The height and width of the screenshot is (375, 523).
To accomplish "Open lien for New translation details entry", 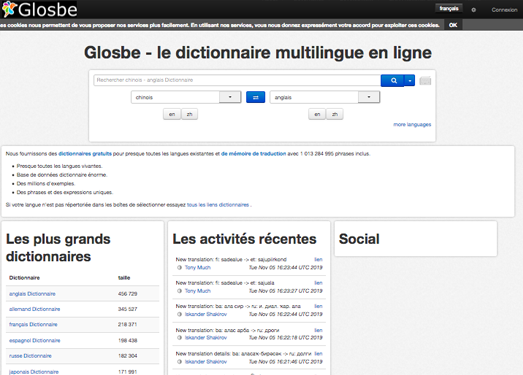I will (318, 353).
